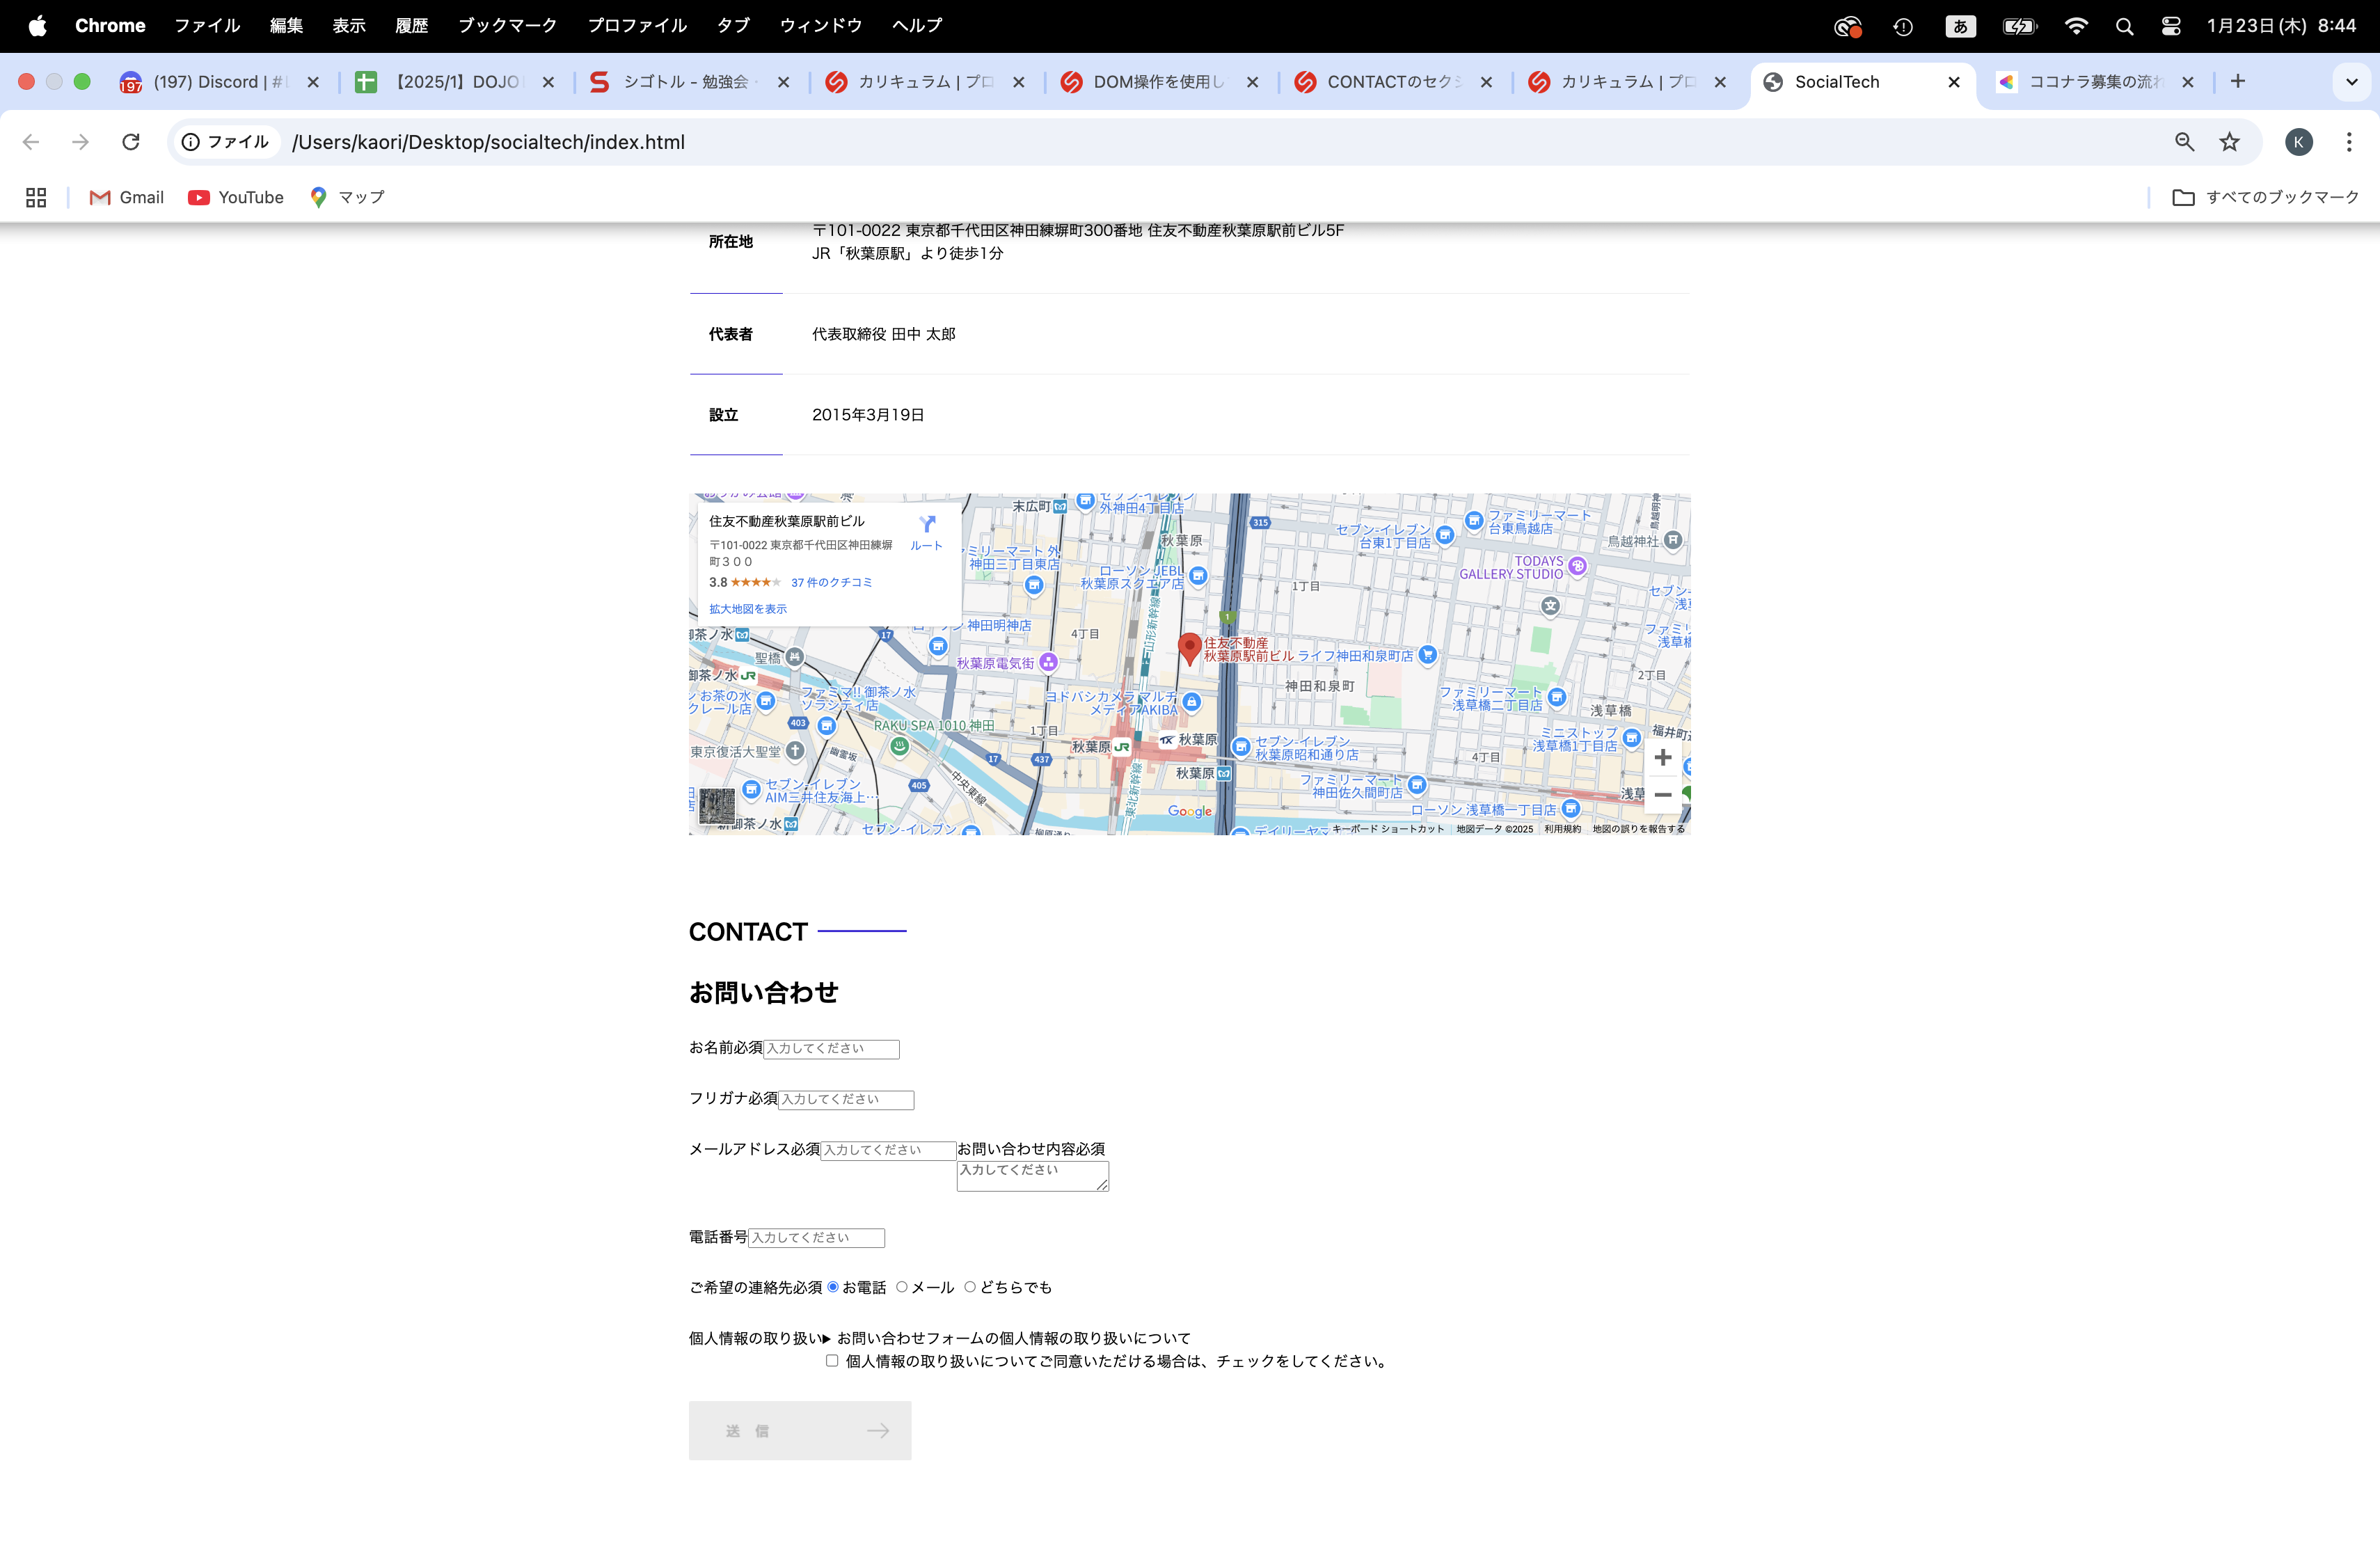Click the お名前 input field
Viewport: 2380px width, 1541px height.
(x=831, y=1049)
